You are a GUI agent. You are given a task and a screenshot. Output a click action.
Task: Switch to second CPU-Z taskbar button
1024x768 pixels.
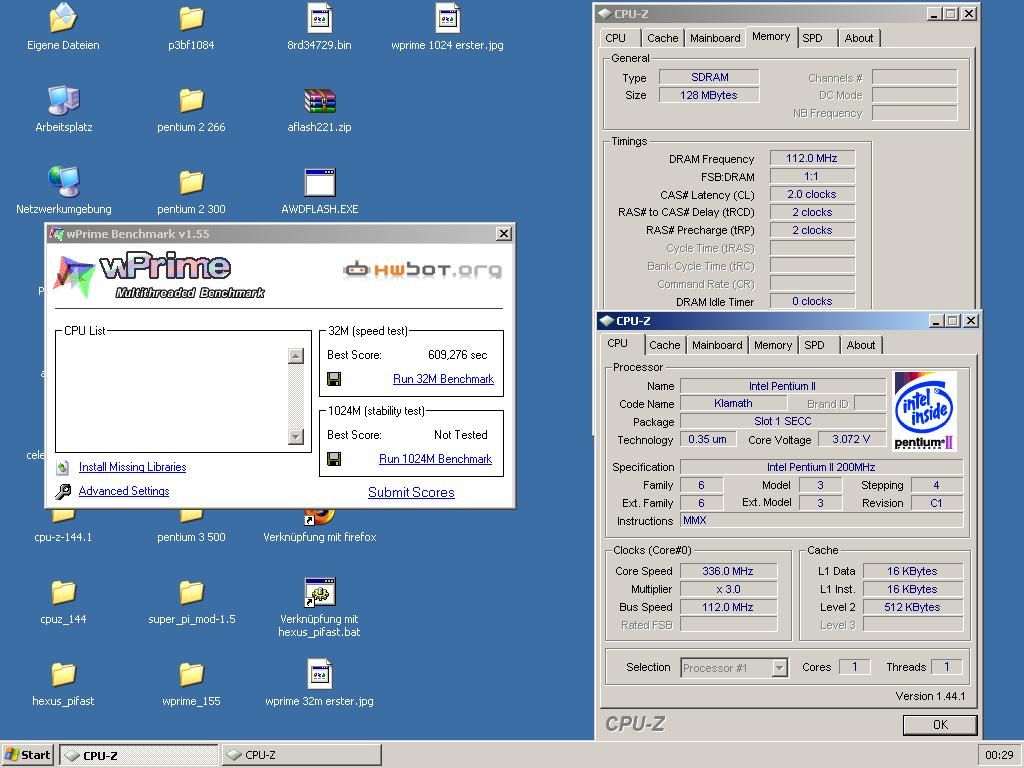pos(302,755)
